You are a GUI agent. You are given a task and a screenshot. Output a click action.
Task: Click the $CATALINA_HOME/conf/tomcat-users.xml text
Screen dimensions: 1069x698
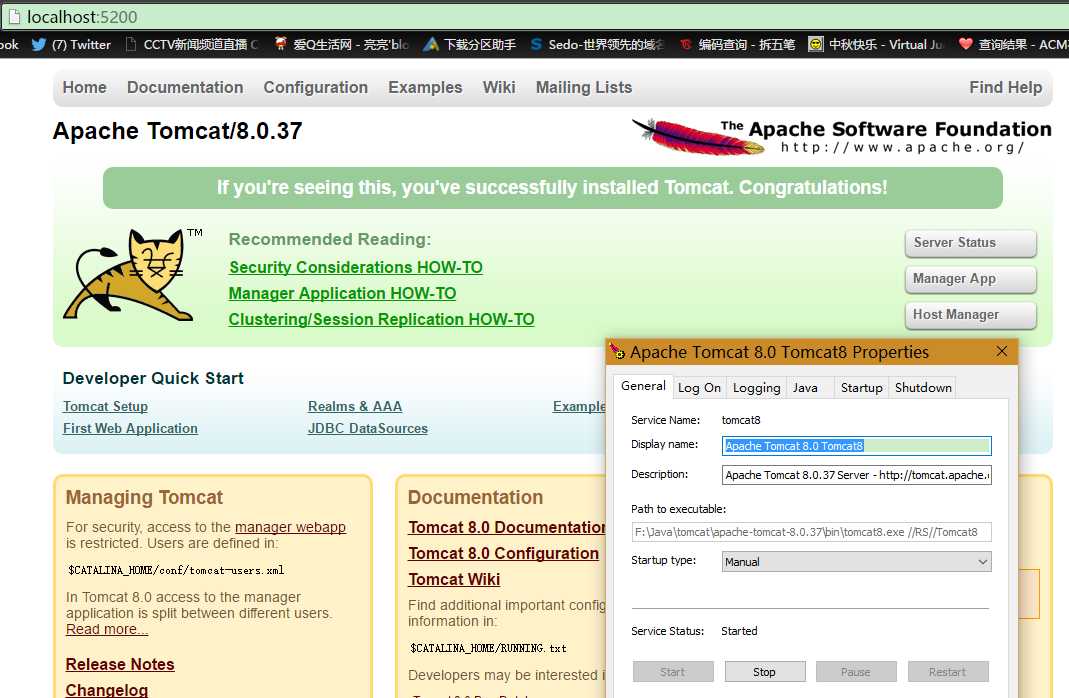click(x=176, y=570)
